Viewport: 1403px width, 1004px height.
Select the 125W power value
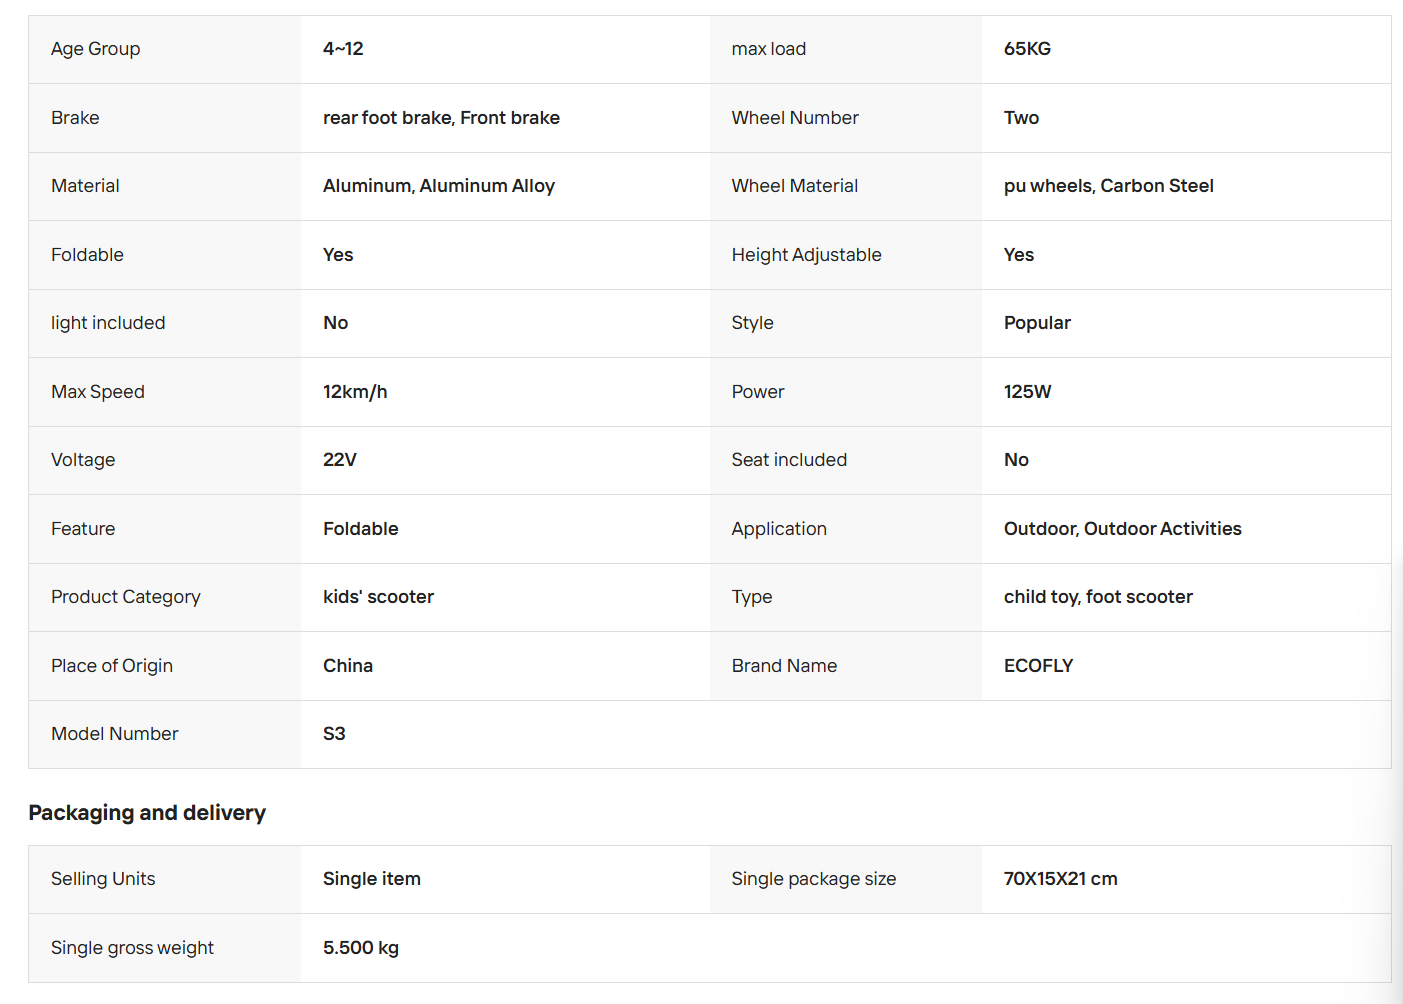pos(1028,392)
